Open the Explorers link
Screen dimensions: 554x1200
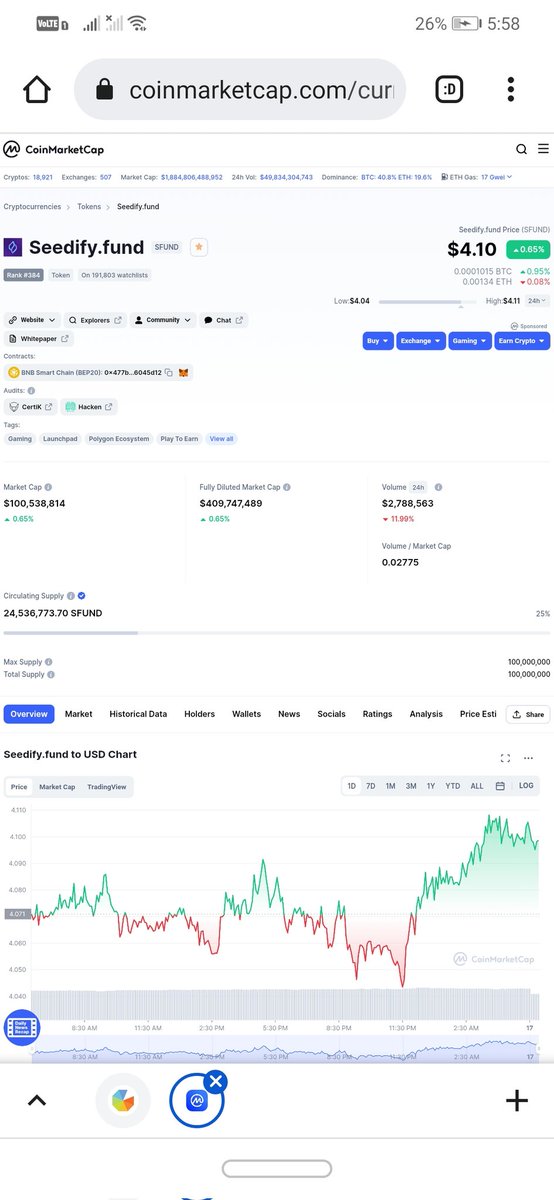point(95,320)
